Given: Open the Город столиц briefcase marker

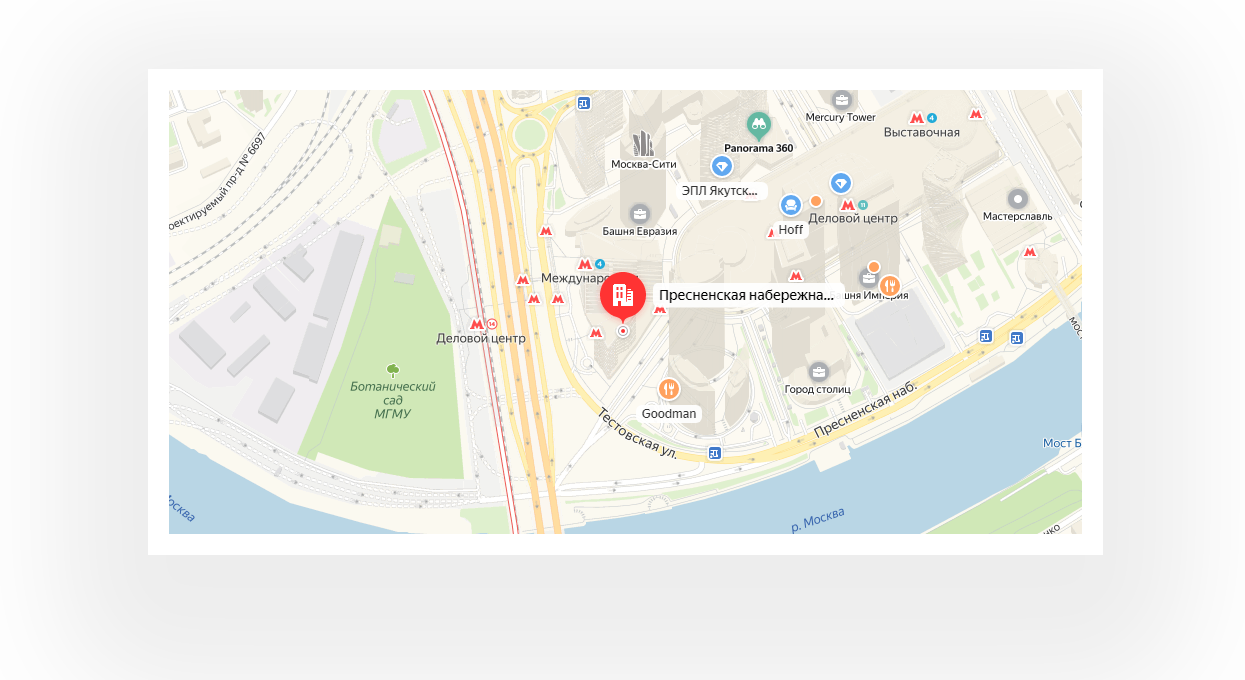Looking at the screenshot, I should 819,371.
